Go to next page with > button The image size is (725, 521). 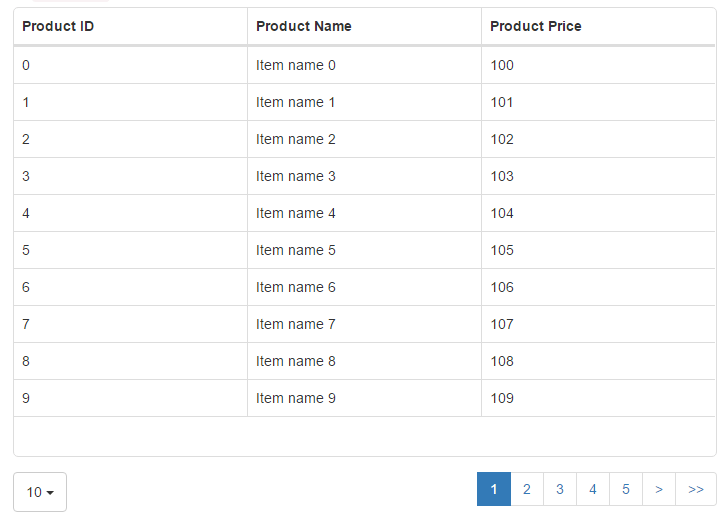point(659,489)
